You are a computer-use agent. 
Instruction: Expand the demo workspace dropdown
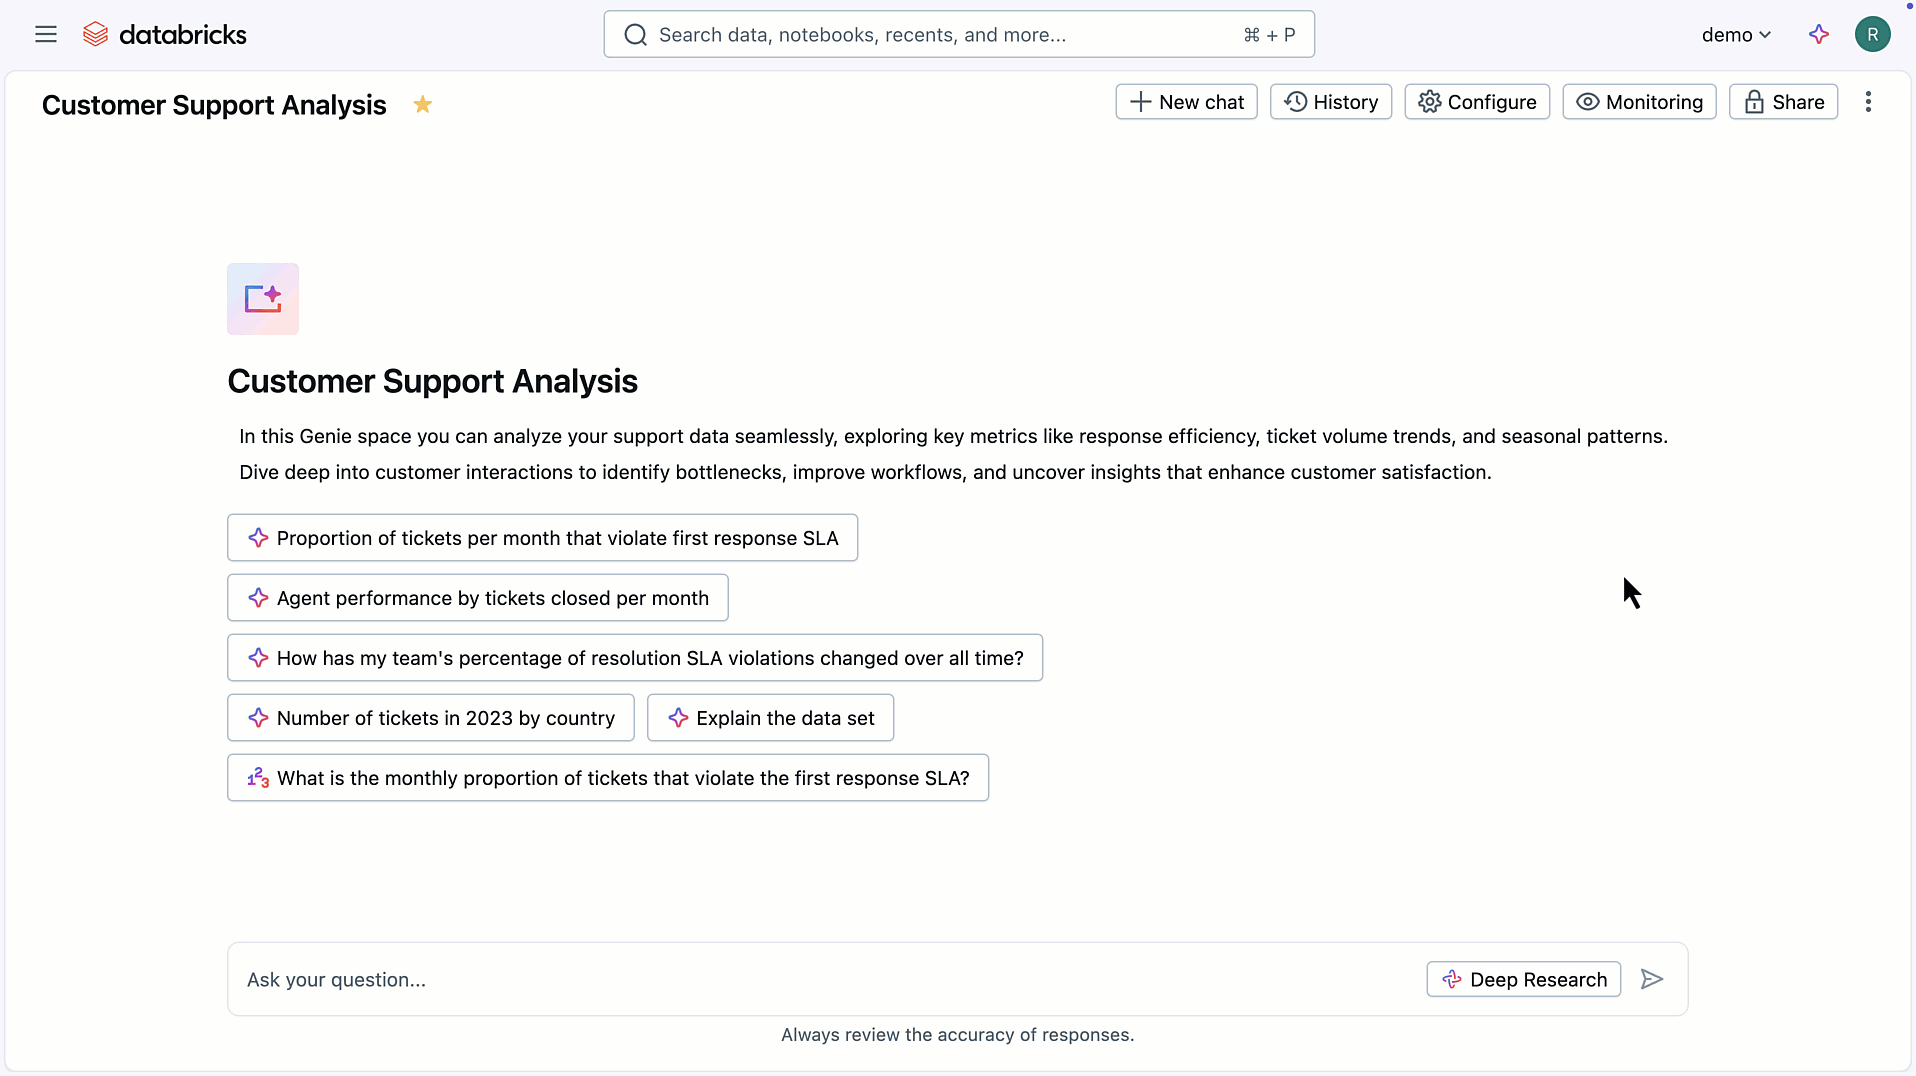[1736, 35]
